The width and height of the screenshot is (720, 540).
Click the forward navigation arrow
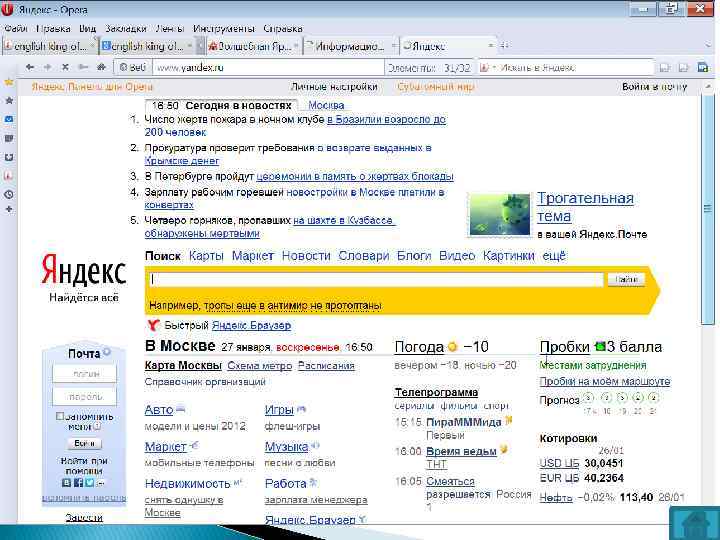[x=47, y=67]
